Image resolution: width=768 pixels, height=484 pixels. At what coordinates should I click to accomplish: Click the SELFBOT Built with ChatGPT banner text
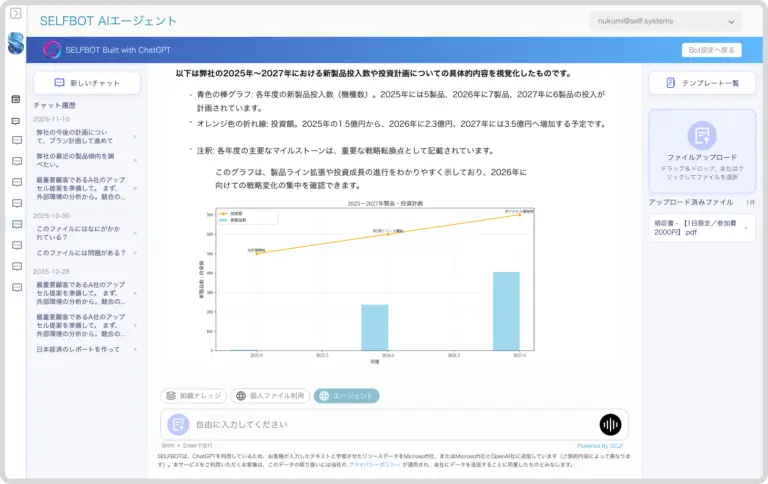pyautogui.click(x=118, y=50)
